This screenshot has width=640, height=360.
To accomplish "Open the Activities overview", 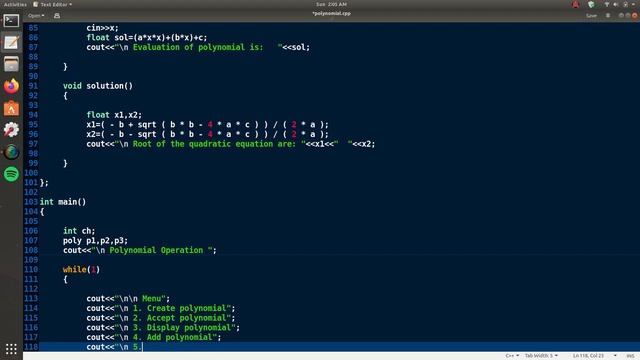I will (15, 4).
